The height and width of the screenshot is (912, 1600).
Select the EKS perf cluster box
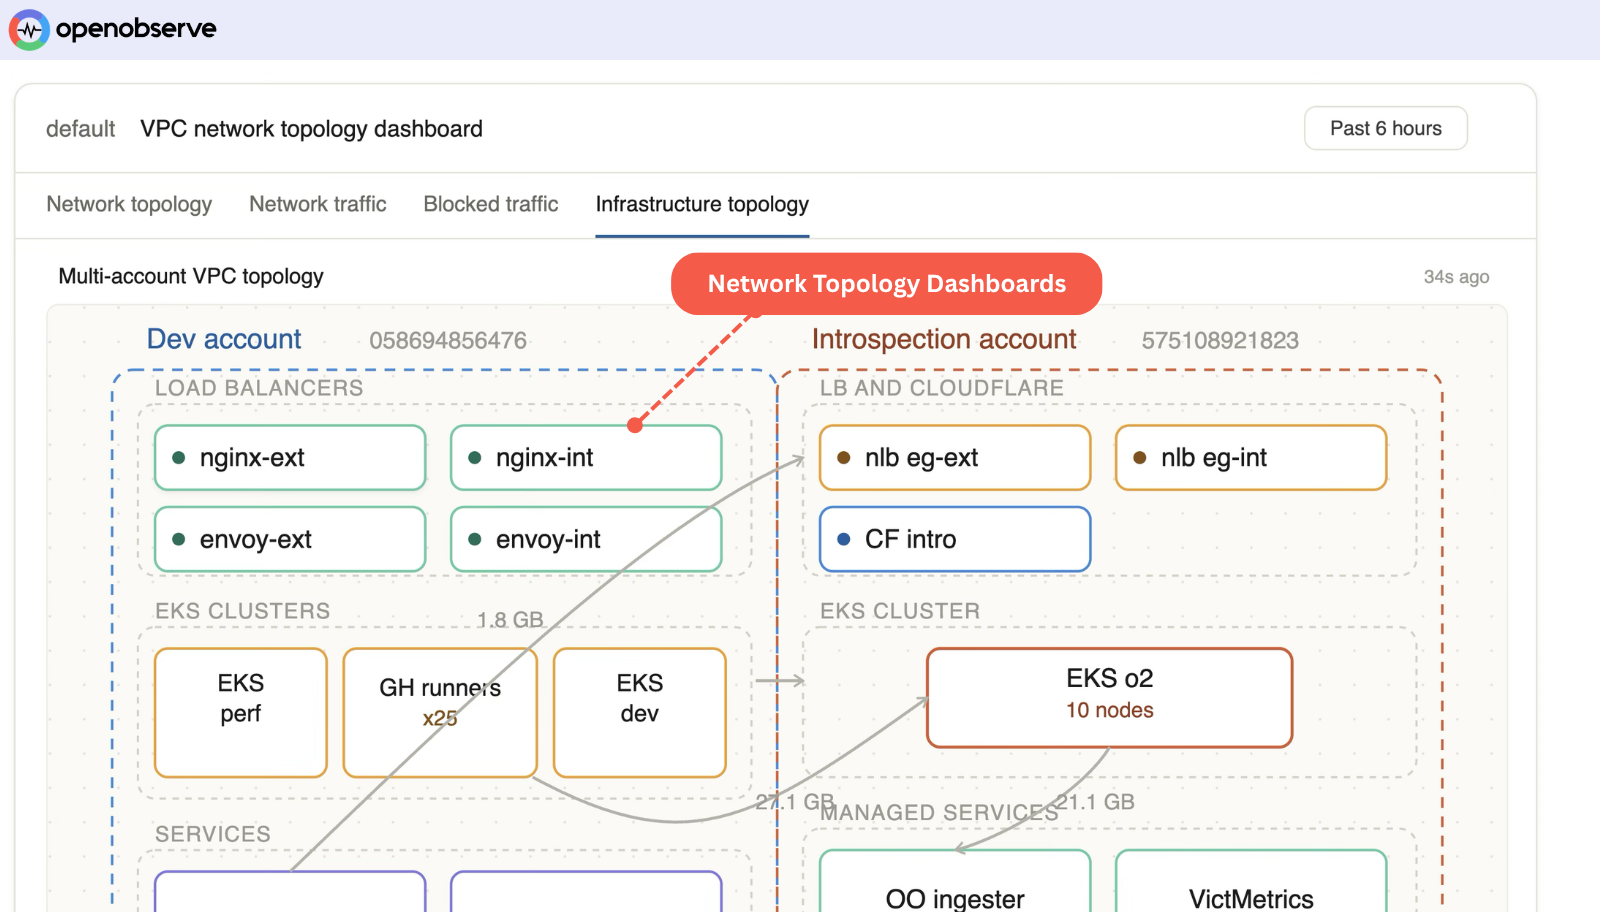(241, 713)
